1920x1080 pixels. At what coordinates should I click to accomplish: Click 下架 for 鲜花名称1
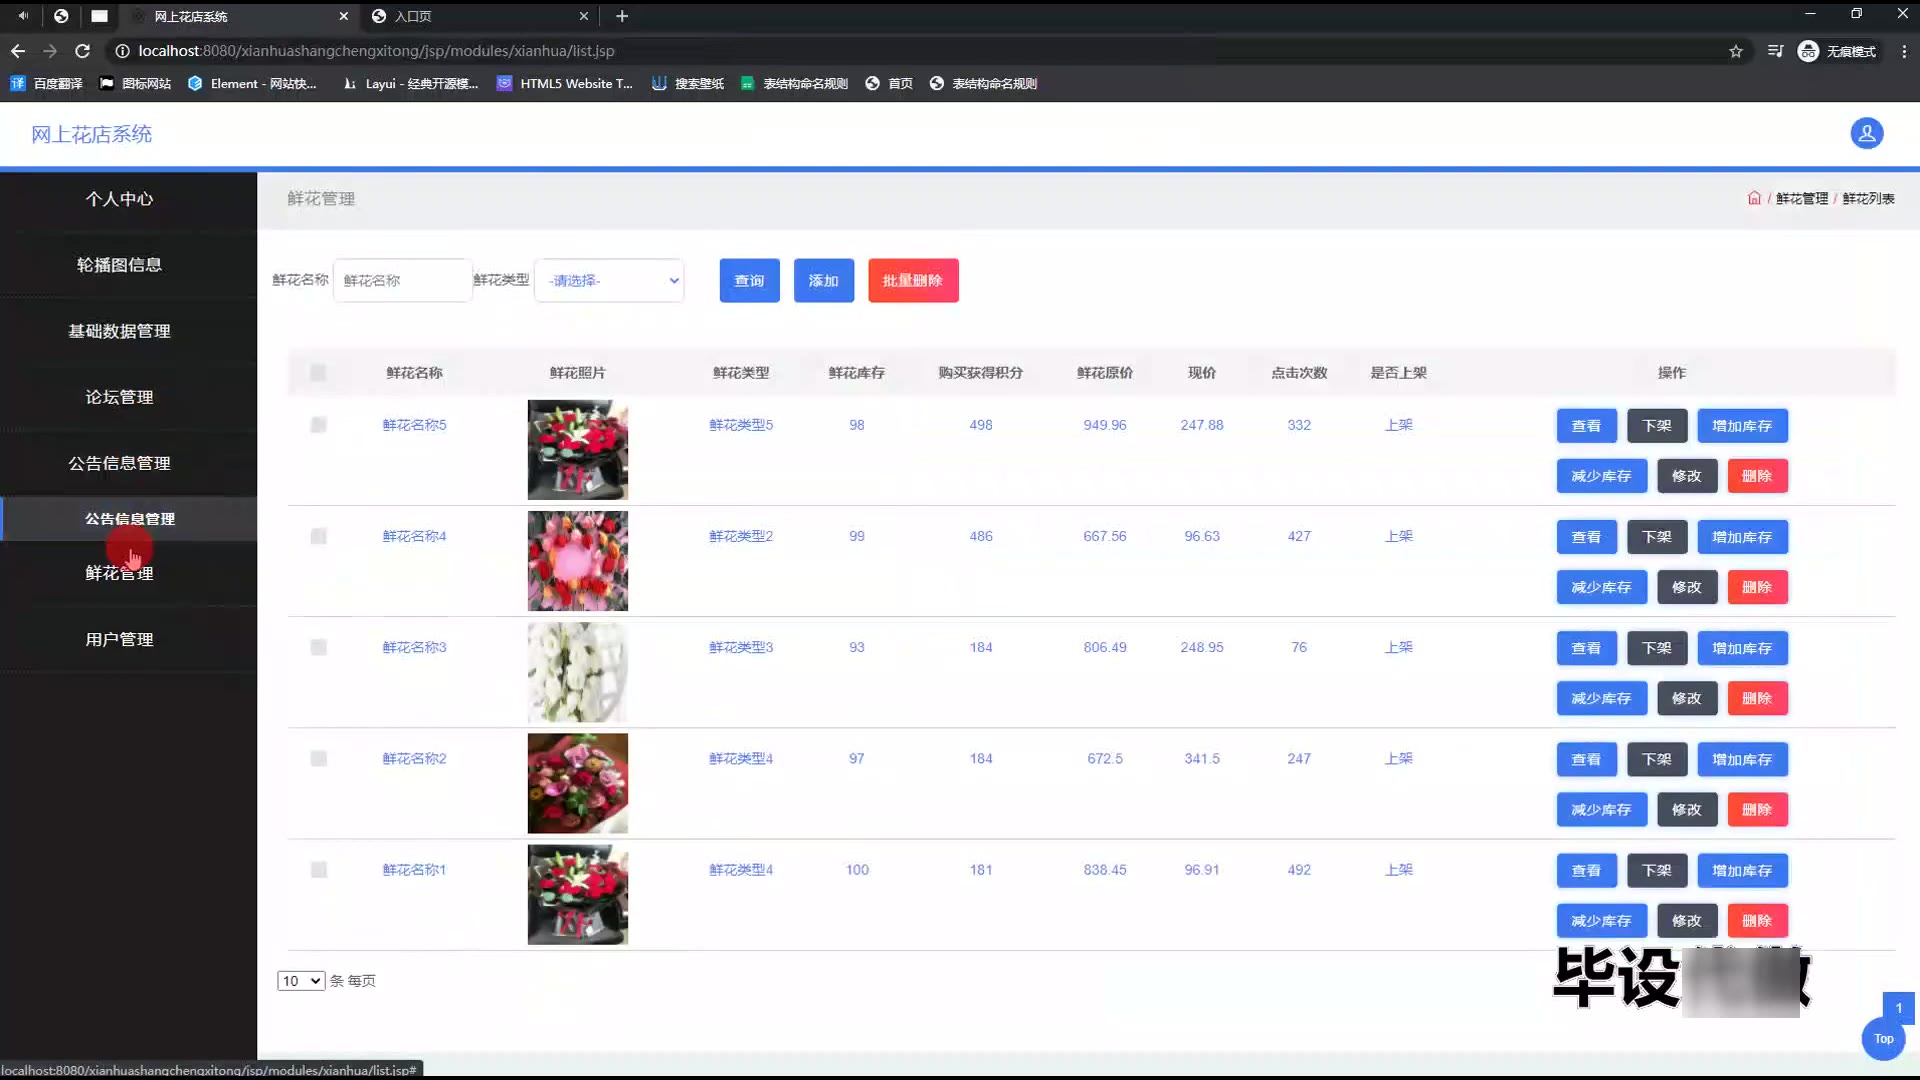(1657, 870)
